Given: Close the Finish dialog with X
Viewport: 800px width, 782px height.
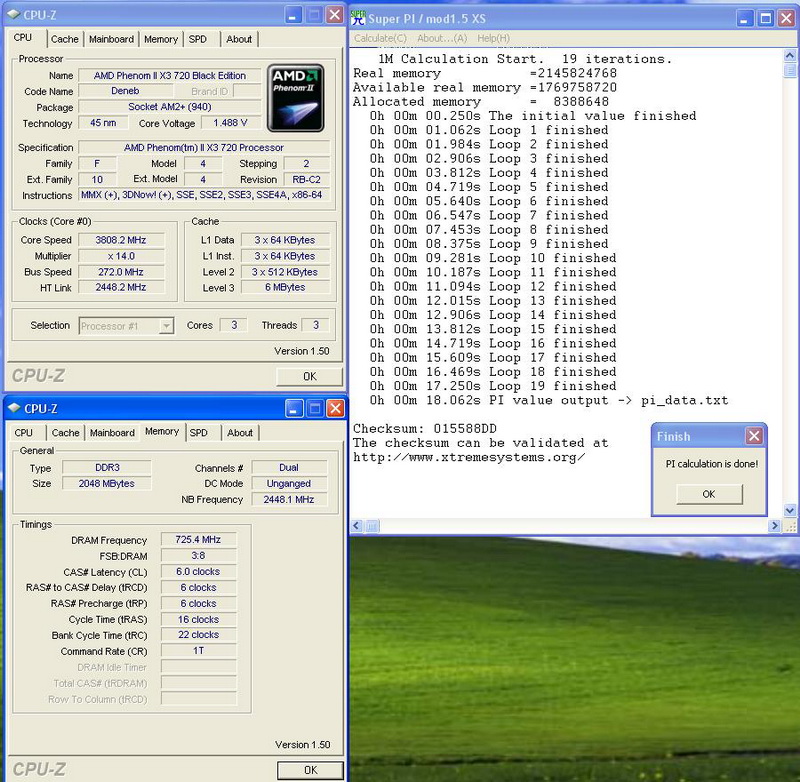Looking at the screenshot, I should [754, 436].
